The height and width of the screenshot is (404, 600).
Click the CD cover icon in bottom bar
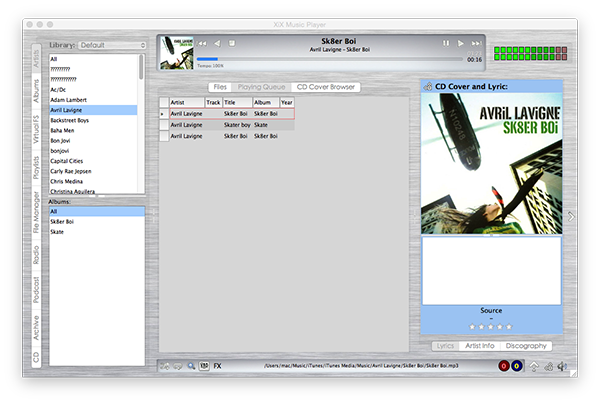click(548, 367)
